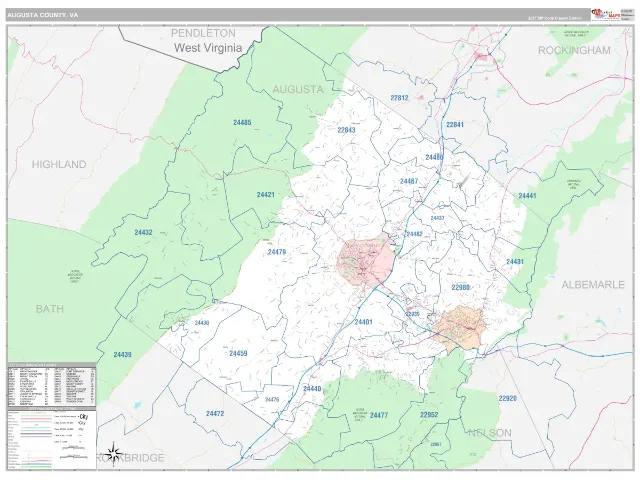The height and width of the screenshot is (480, 640).
Task: Select ZIP code label 22841
Action: click(455, 124)
